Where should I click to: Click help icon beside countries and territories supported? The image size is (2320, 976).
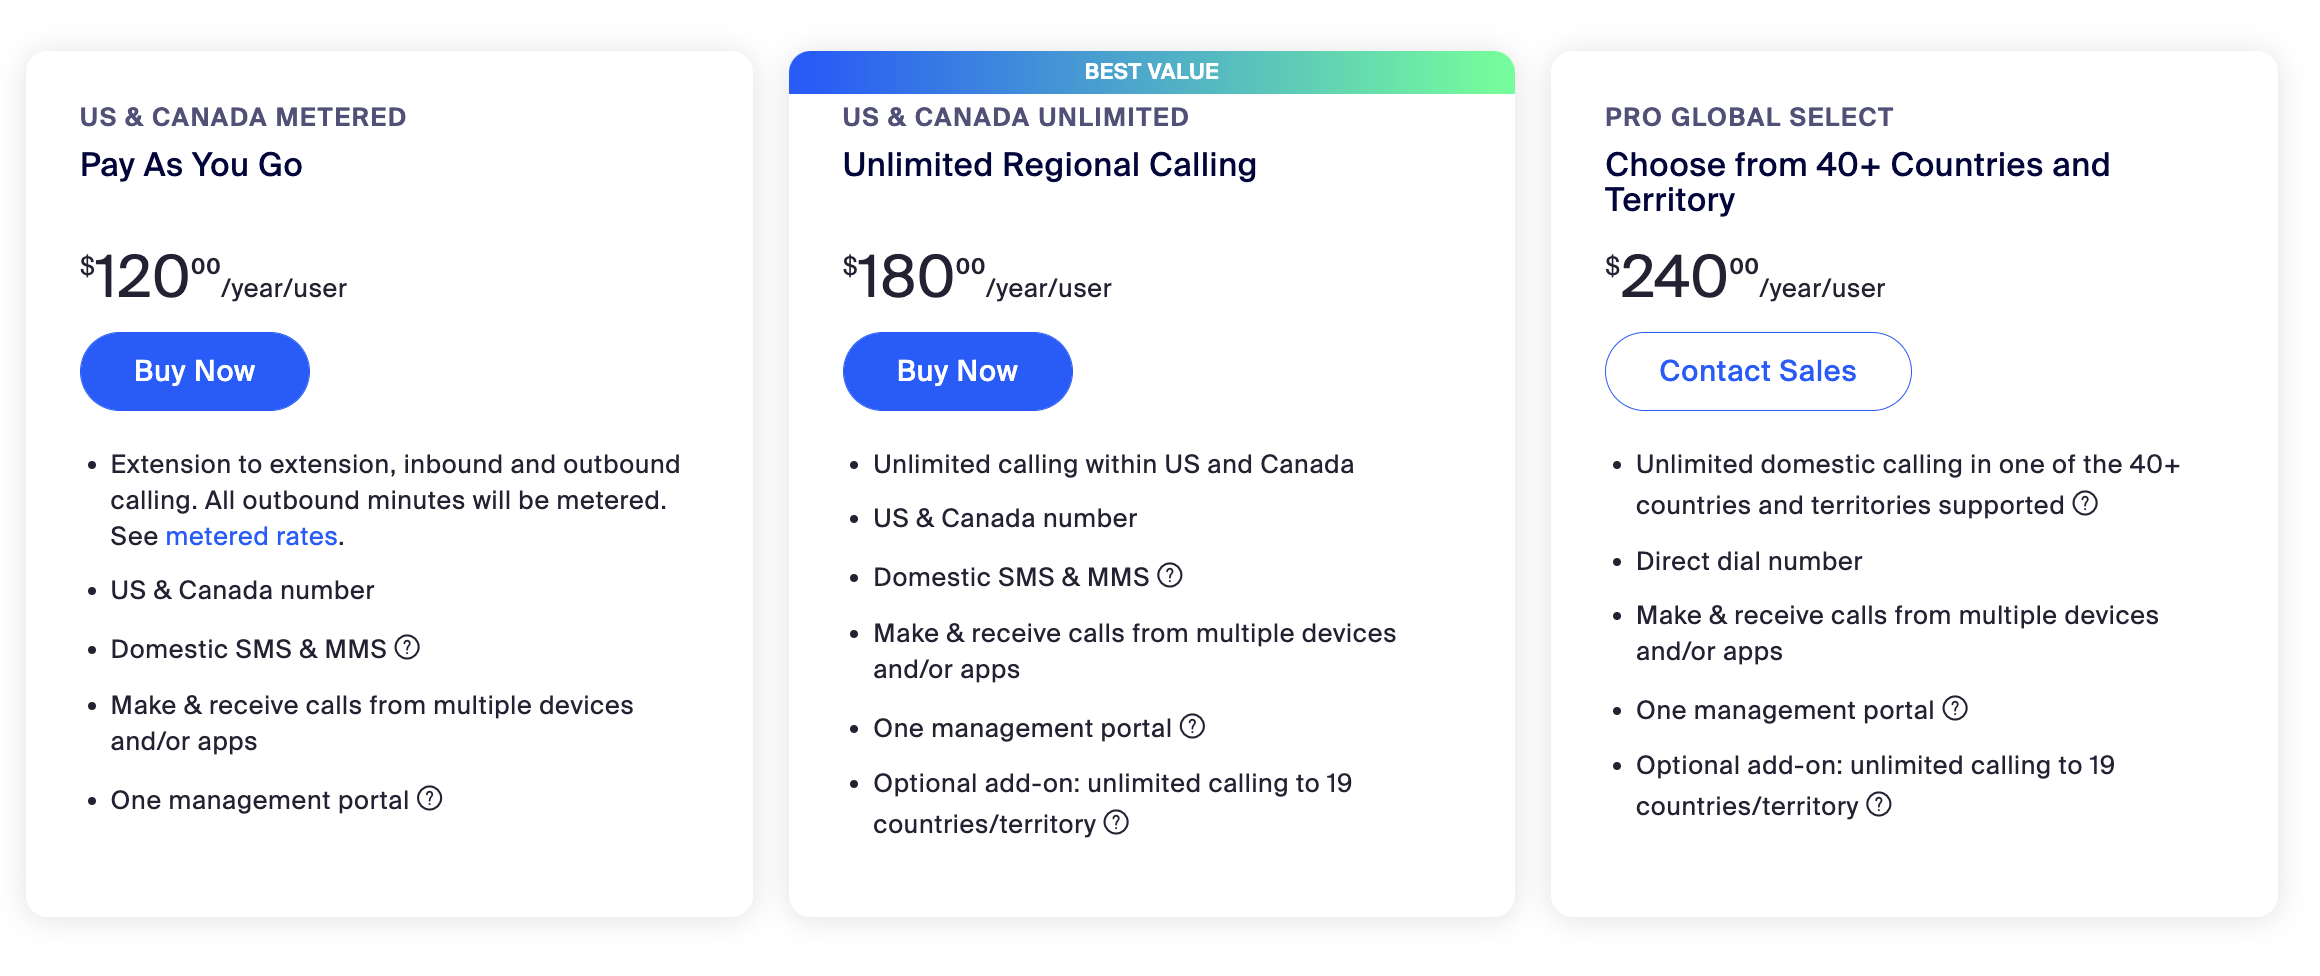click(2085, 503)
